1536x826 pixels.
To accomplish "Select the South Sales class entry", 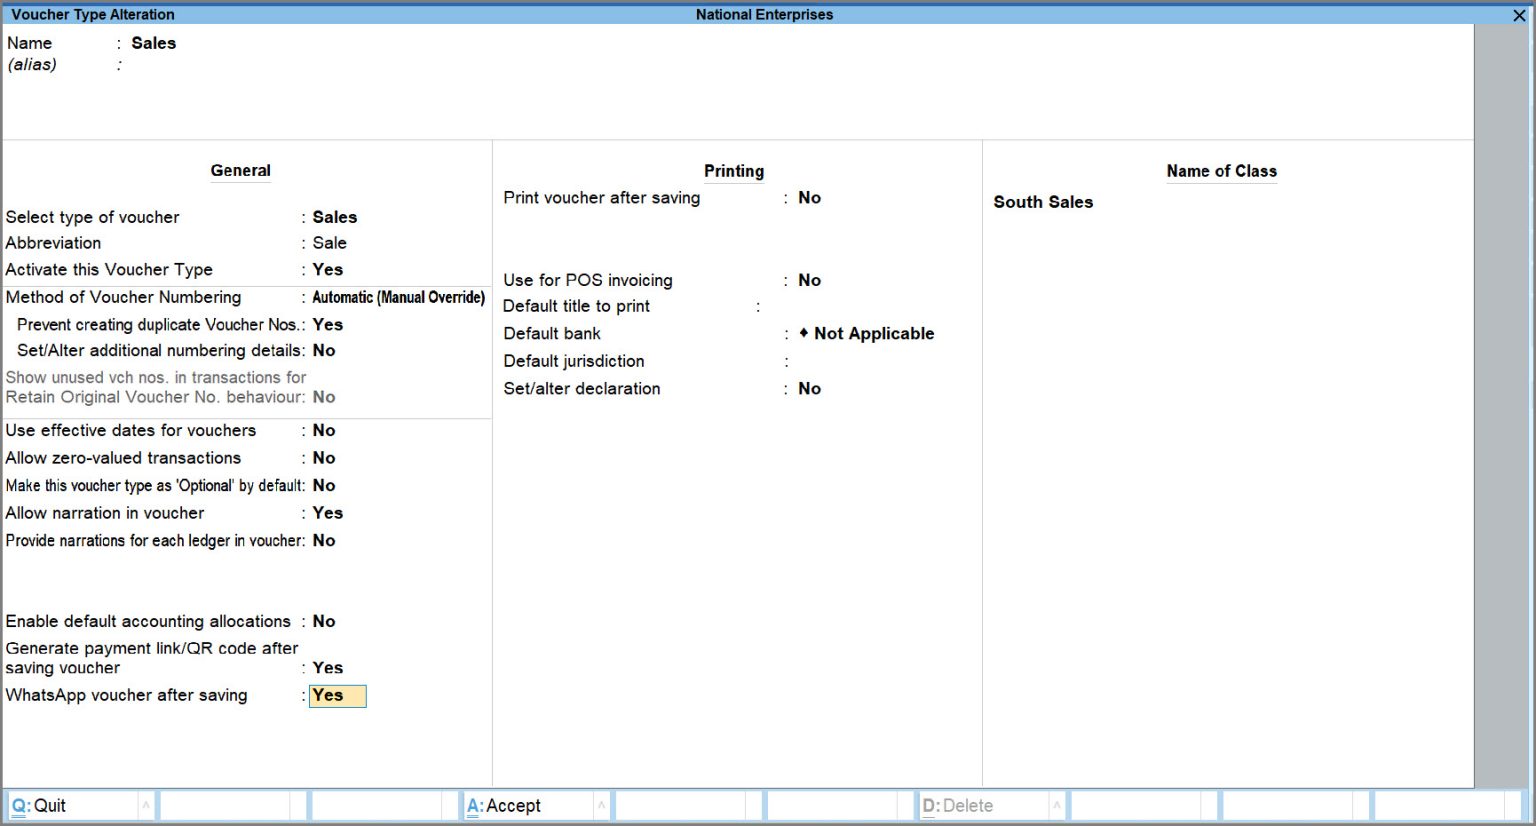I will [x=1043, y=201].
